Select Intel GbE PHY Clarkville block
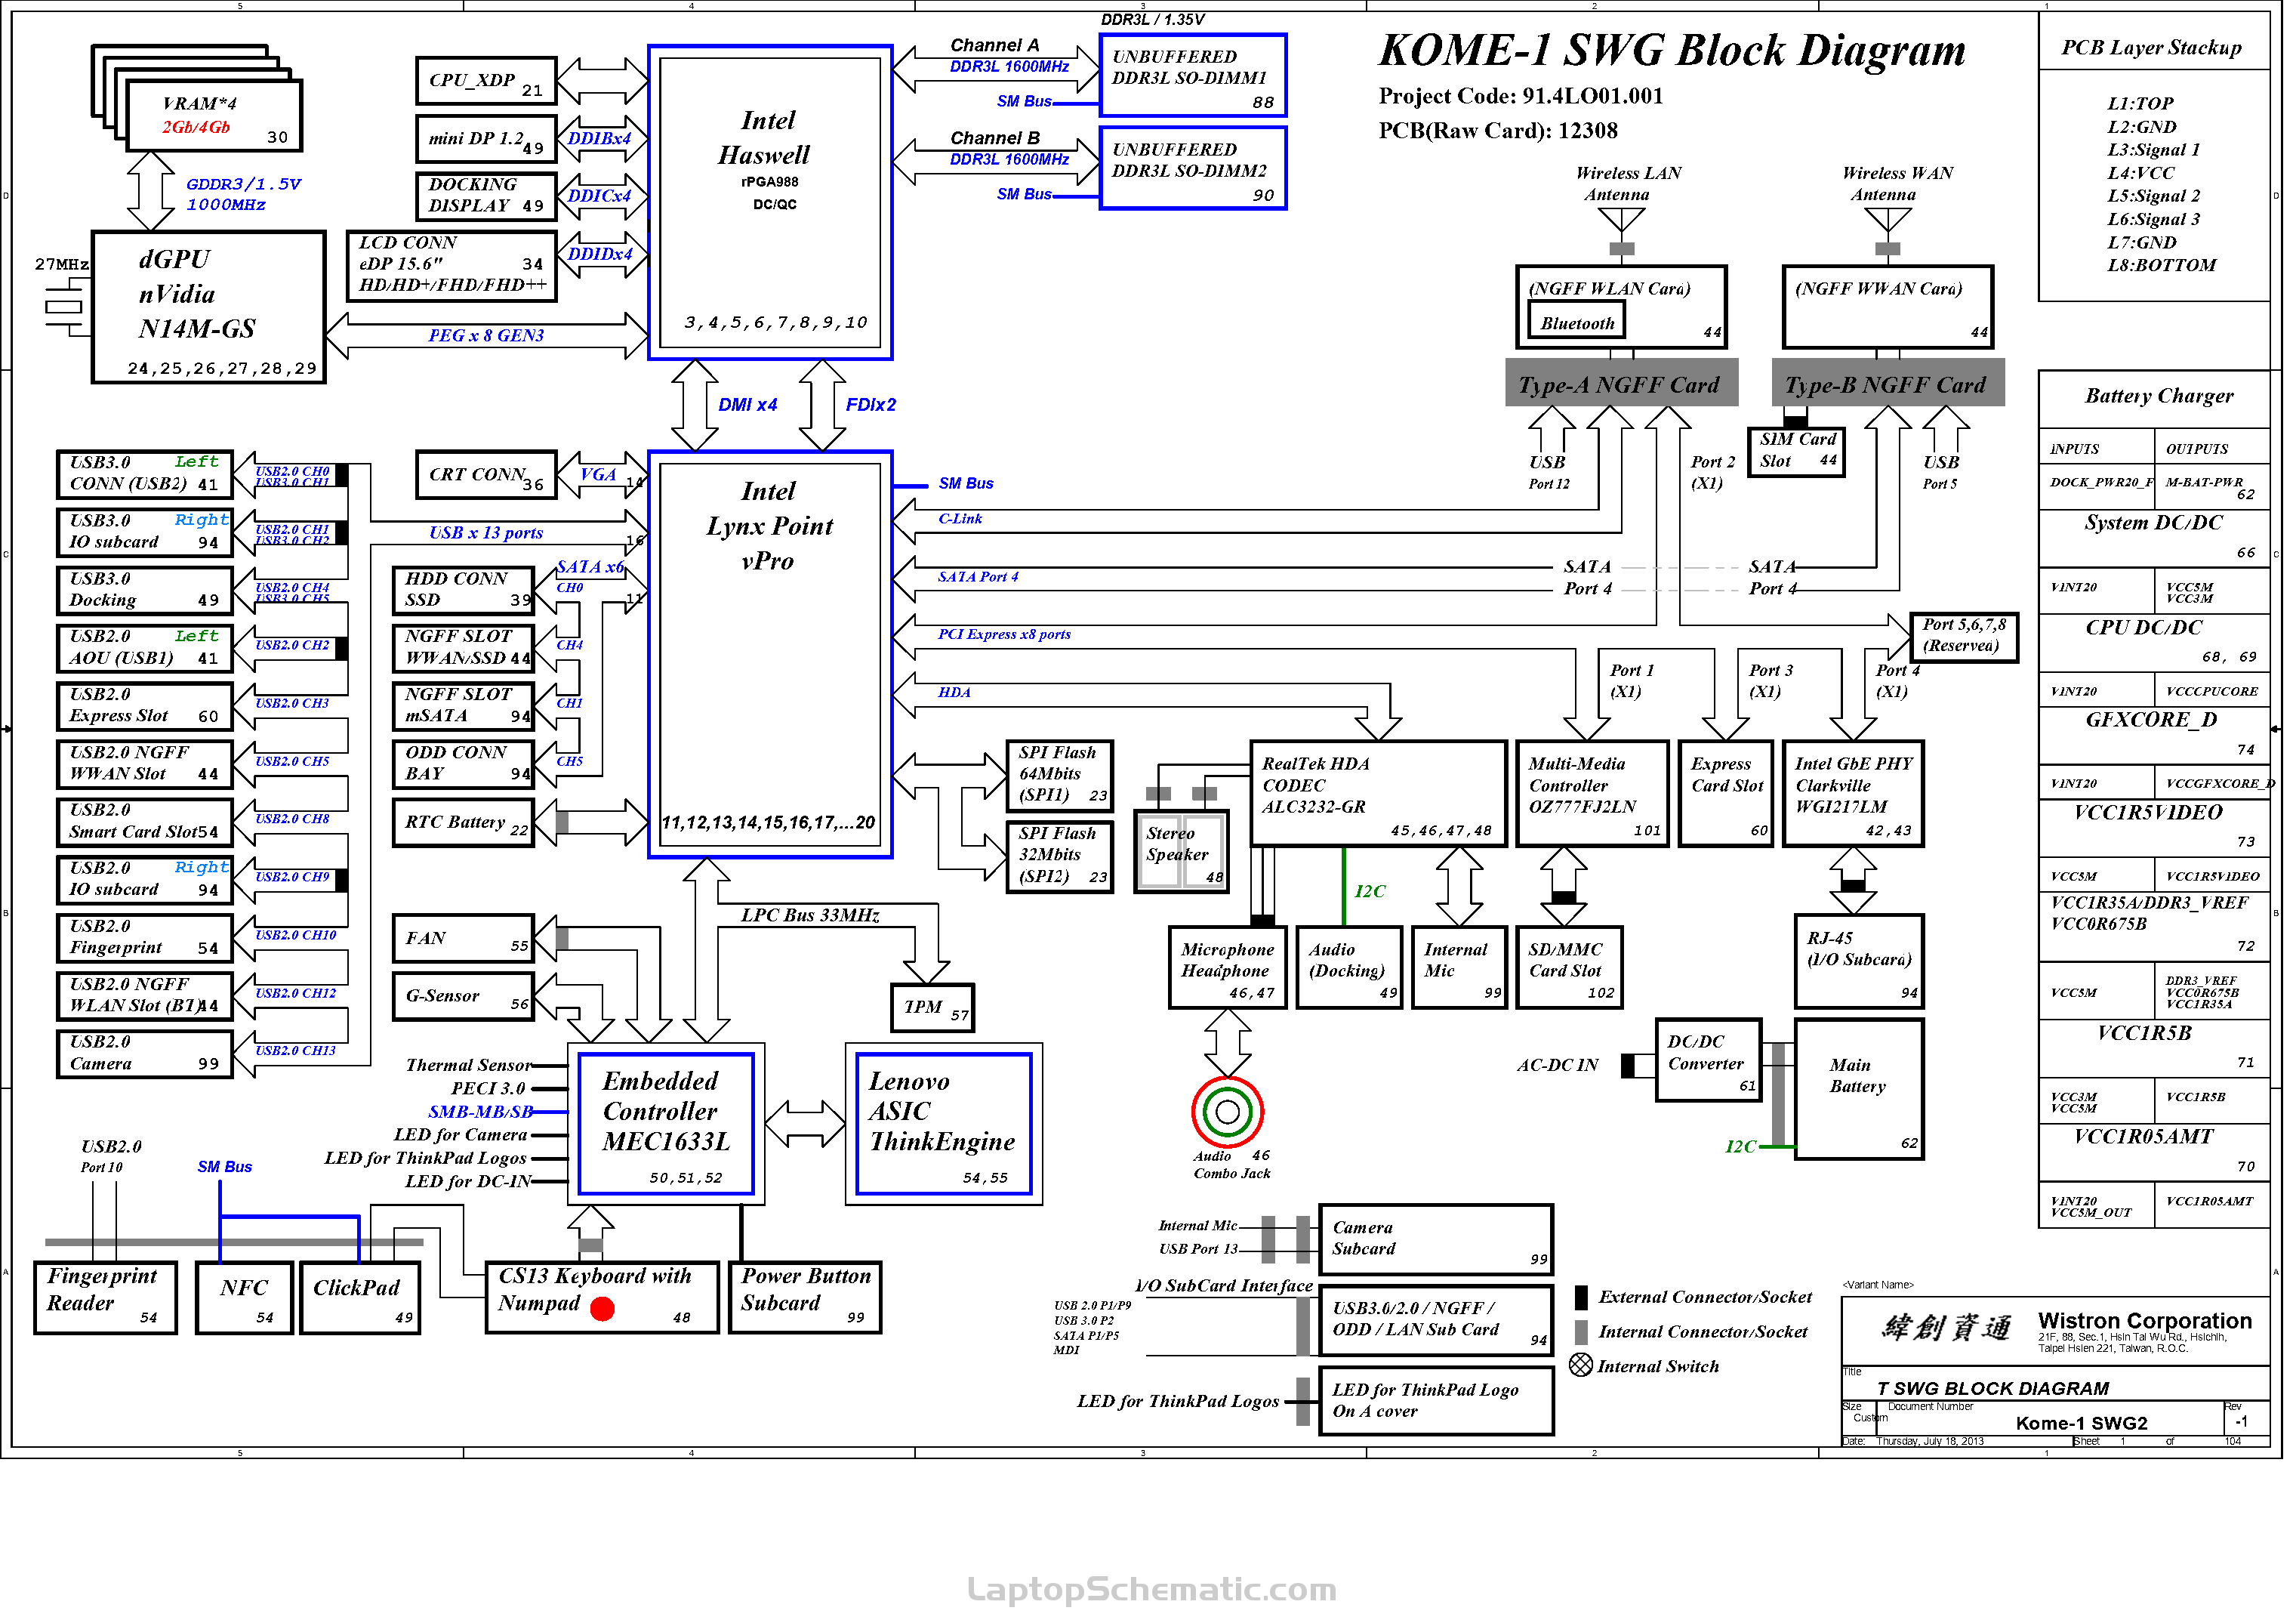The width and height of the screenshot is (2296, 1623). click(x=1853, y=794)
